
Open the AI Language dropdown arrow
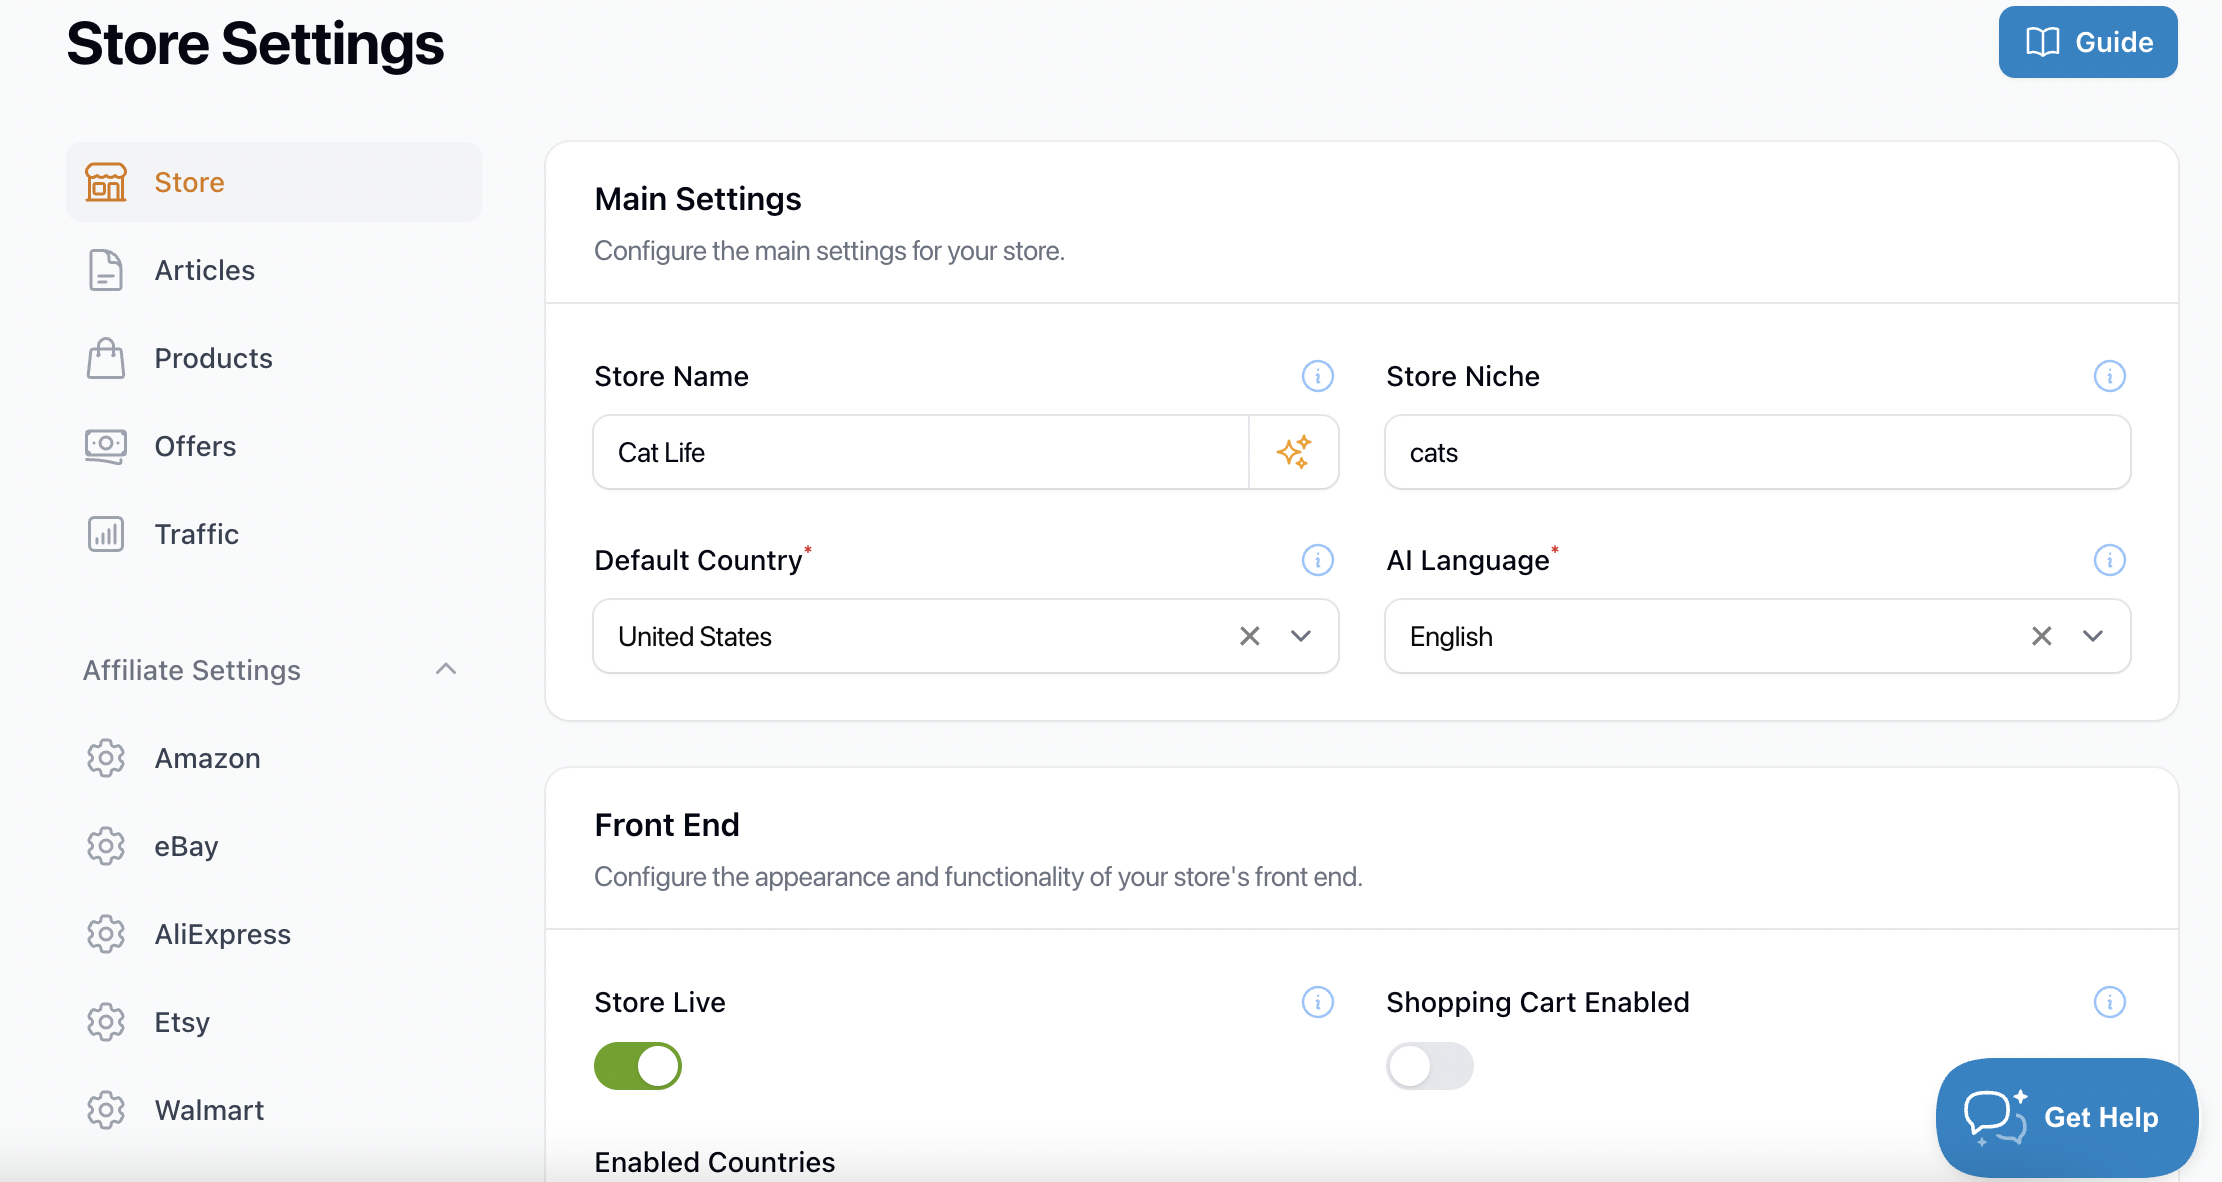2092,636
